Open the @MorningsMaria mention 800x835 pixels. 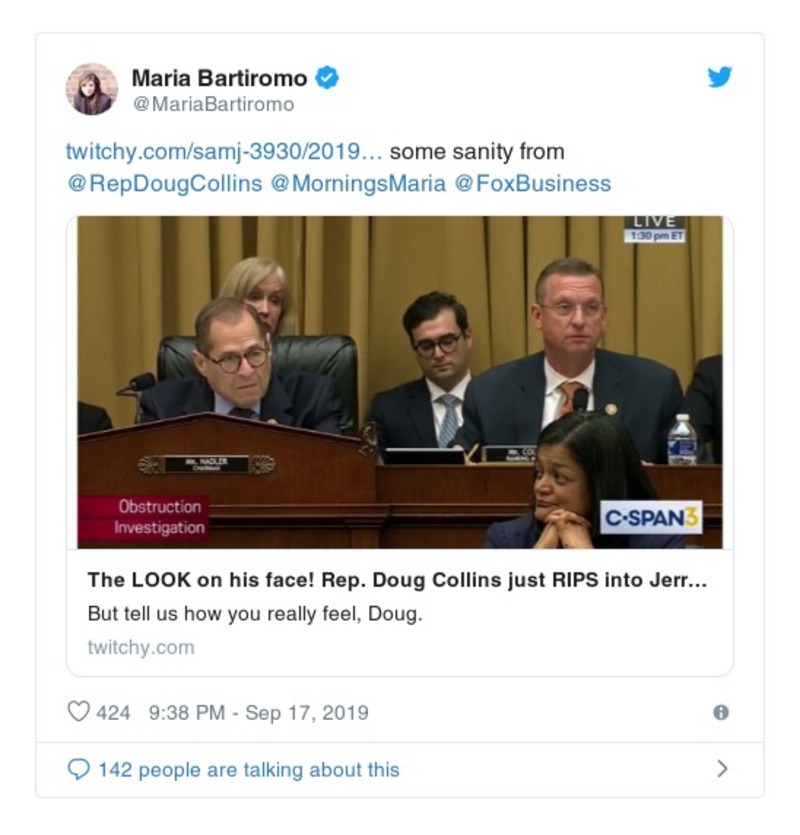pos(358,184)
